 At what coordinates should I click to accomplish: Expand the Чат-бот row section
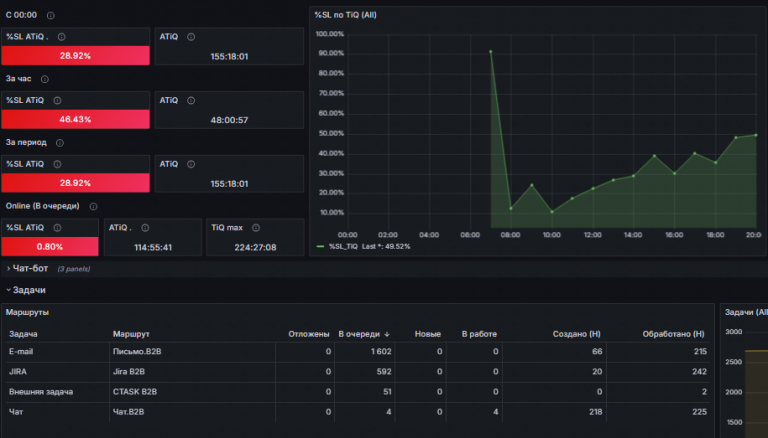(30, 268)
